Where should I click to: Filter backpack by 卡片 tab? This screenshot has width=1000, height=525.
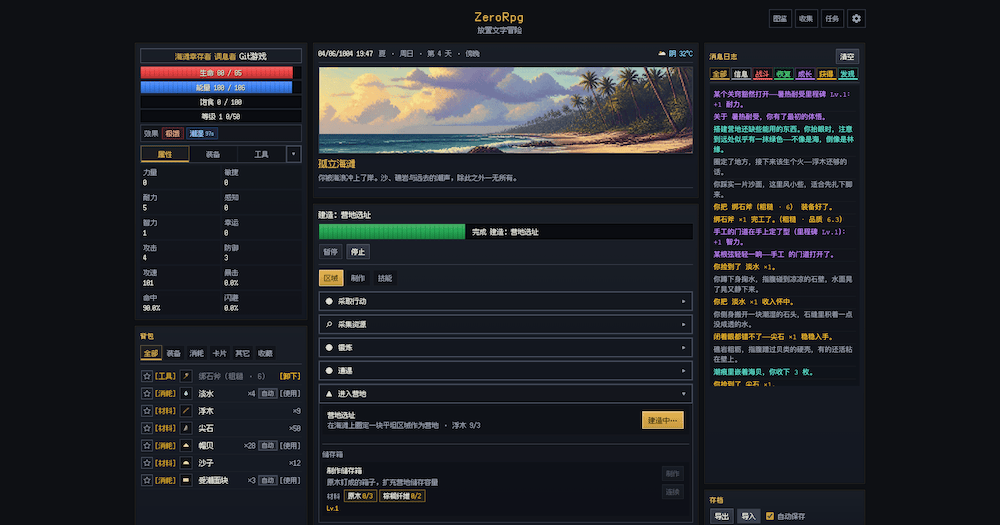coord(219,353)
